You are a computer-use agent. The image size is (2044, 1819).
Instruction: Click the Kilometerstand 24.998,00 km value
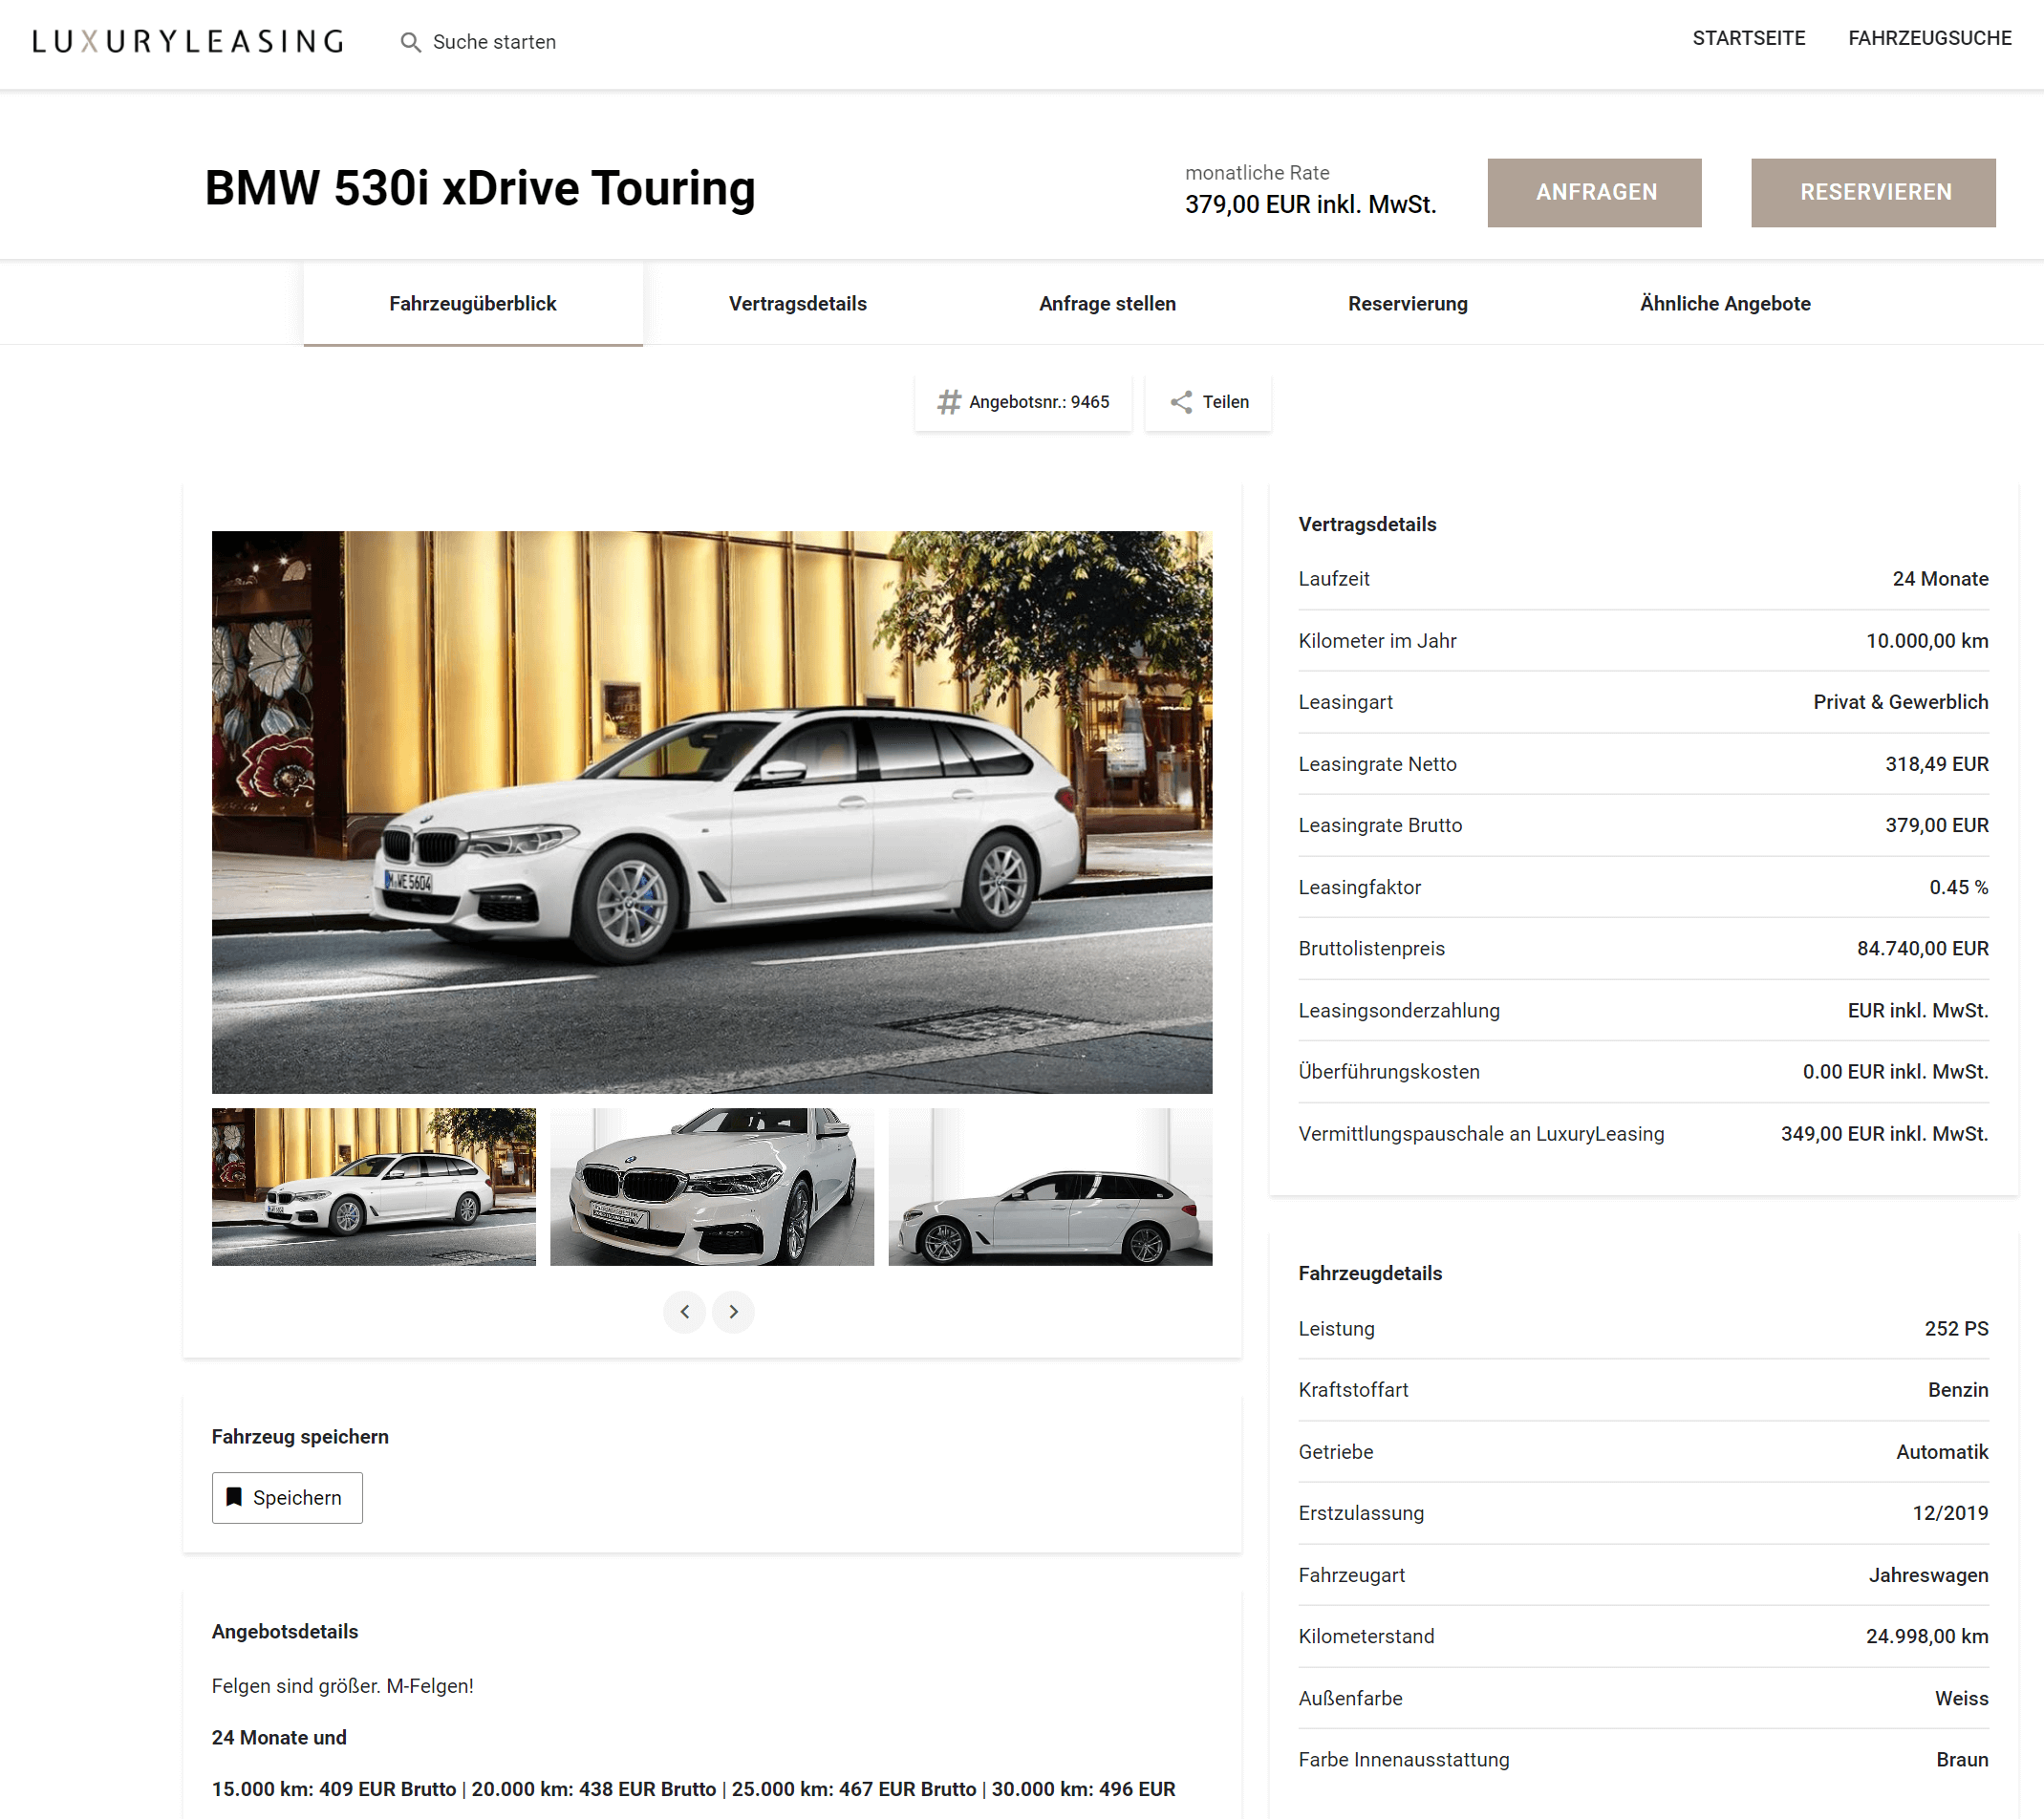tap(1927, 1636)
